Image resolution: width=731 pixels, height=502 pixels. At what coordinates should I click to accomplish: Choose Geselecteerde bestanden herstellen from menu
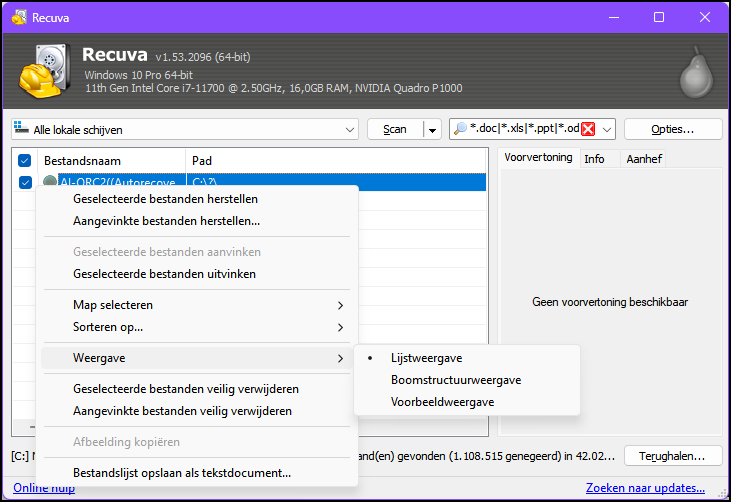click(165, 199)
